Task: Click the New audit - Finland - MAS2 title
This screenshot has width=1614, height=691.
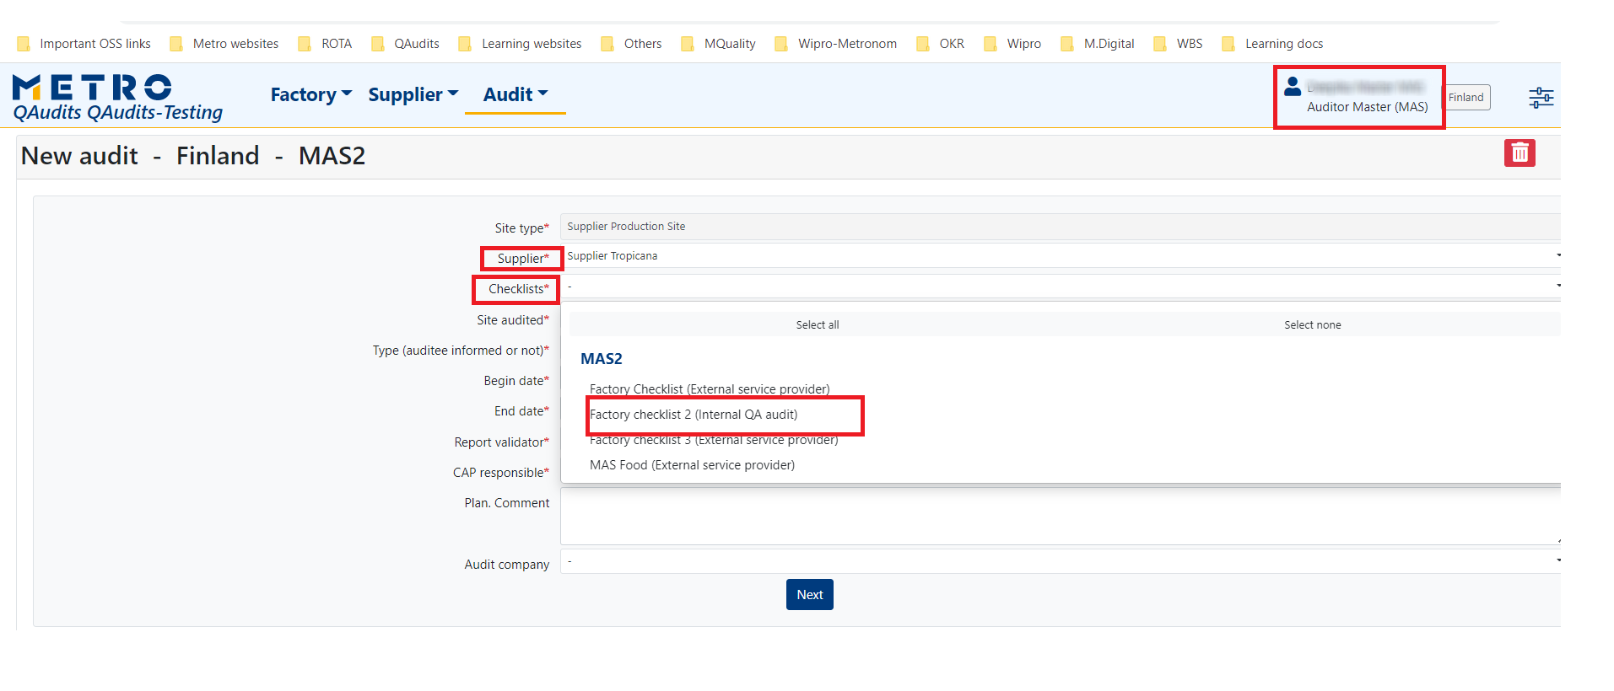Action: click(x=193, y=156)
